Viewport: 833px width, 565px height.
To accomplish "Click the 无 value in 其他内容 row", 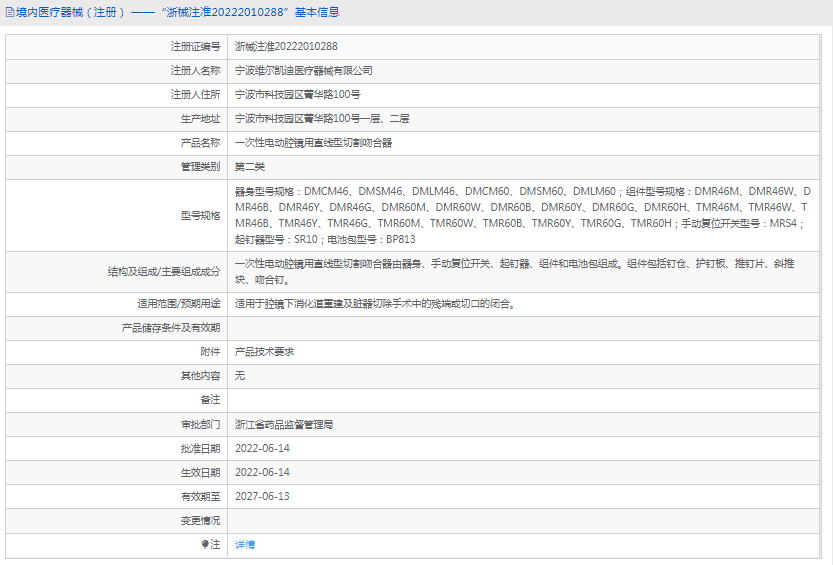I will coord(240,376).
